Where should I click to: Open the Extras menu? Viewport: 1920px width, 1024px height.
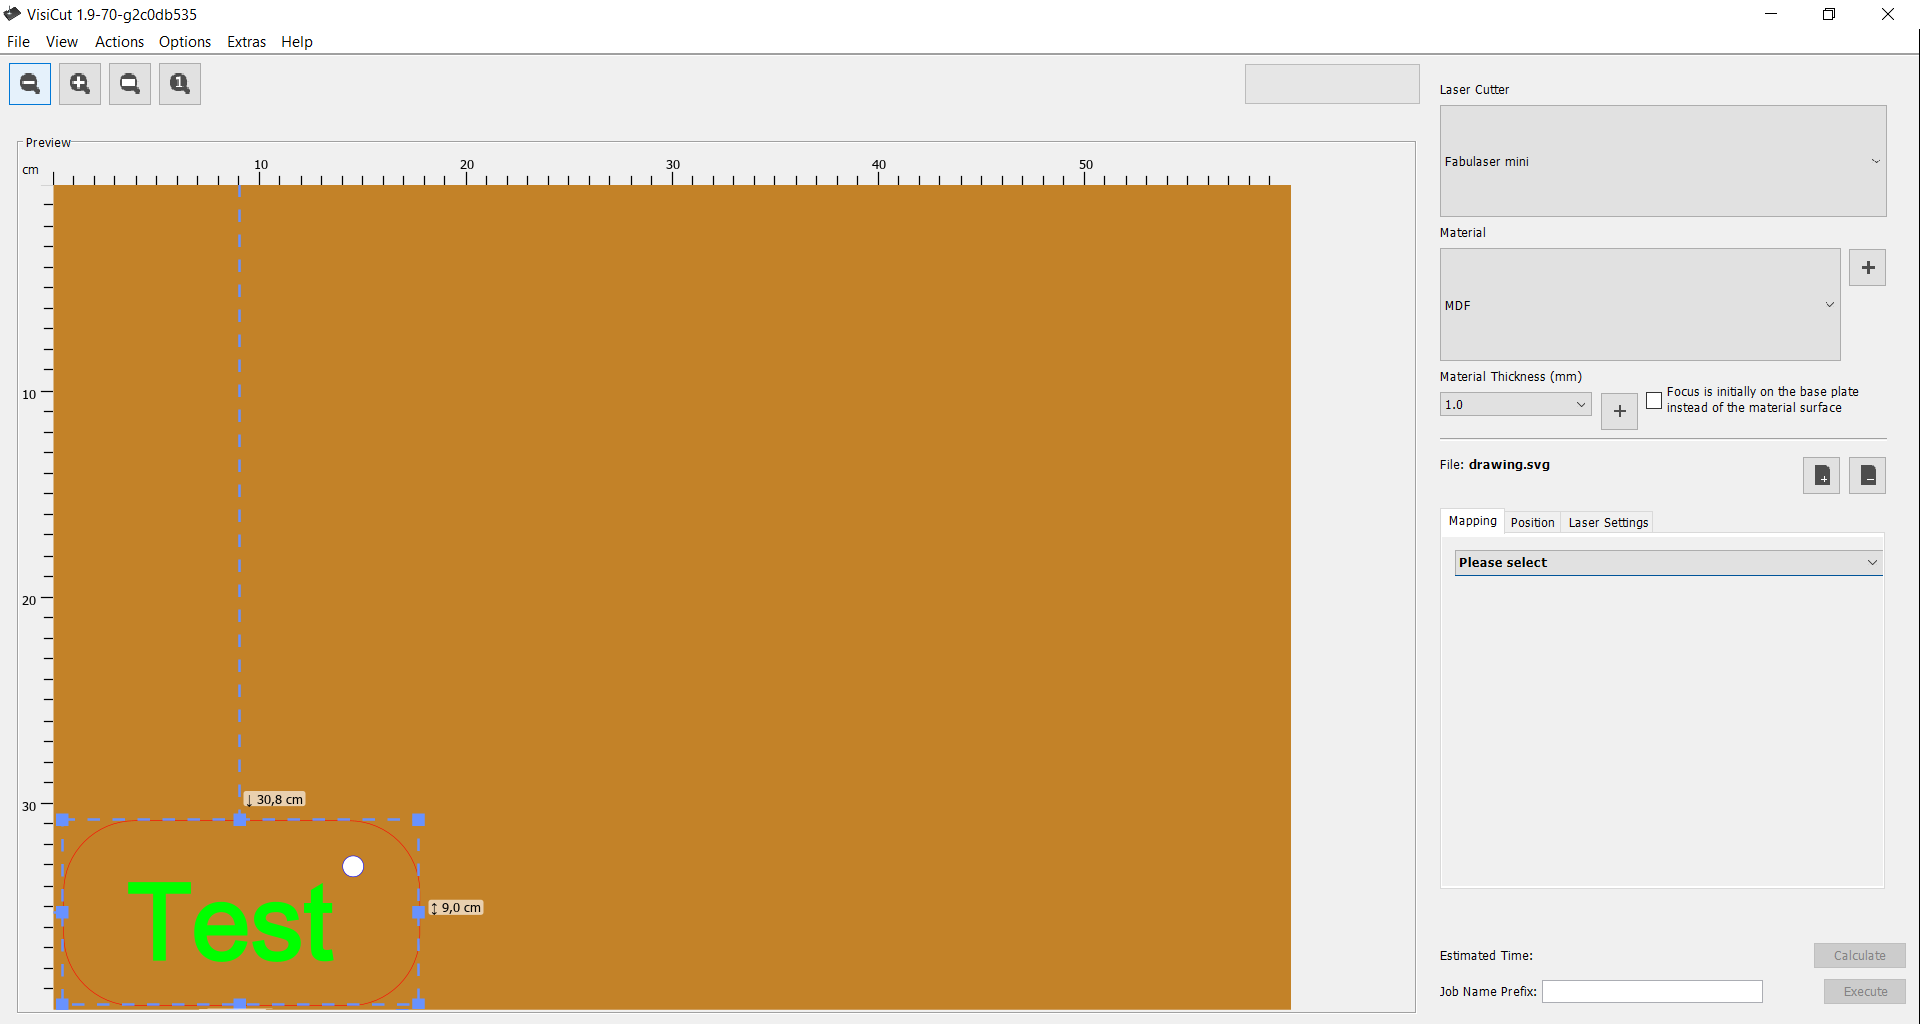coord(246,42)
